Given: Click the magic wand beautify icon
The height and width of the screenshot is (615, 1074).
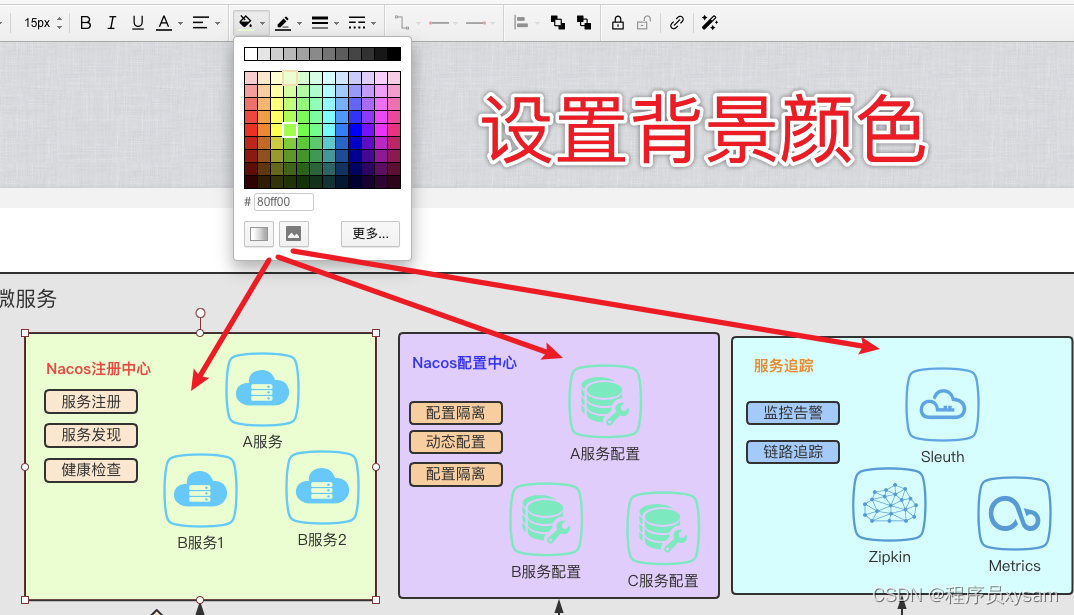Looking at the screenshot, I should pyautogui.click(x=710, y=23).
